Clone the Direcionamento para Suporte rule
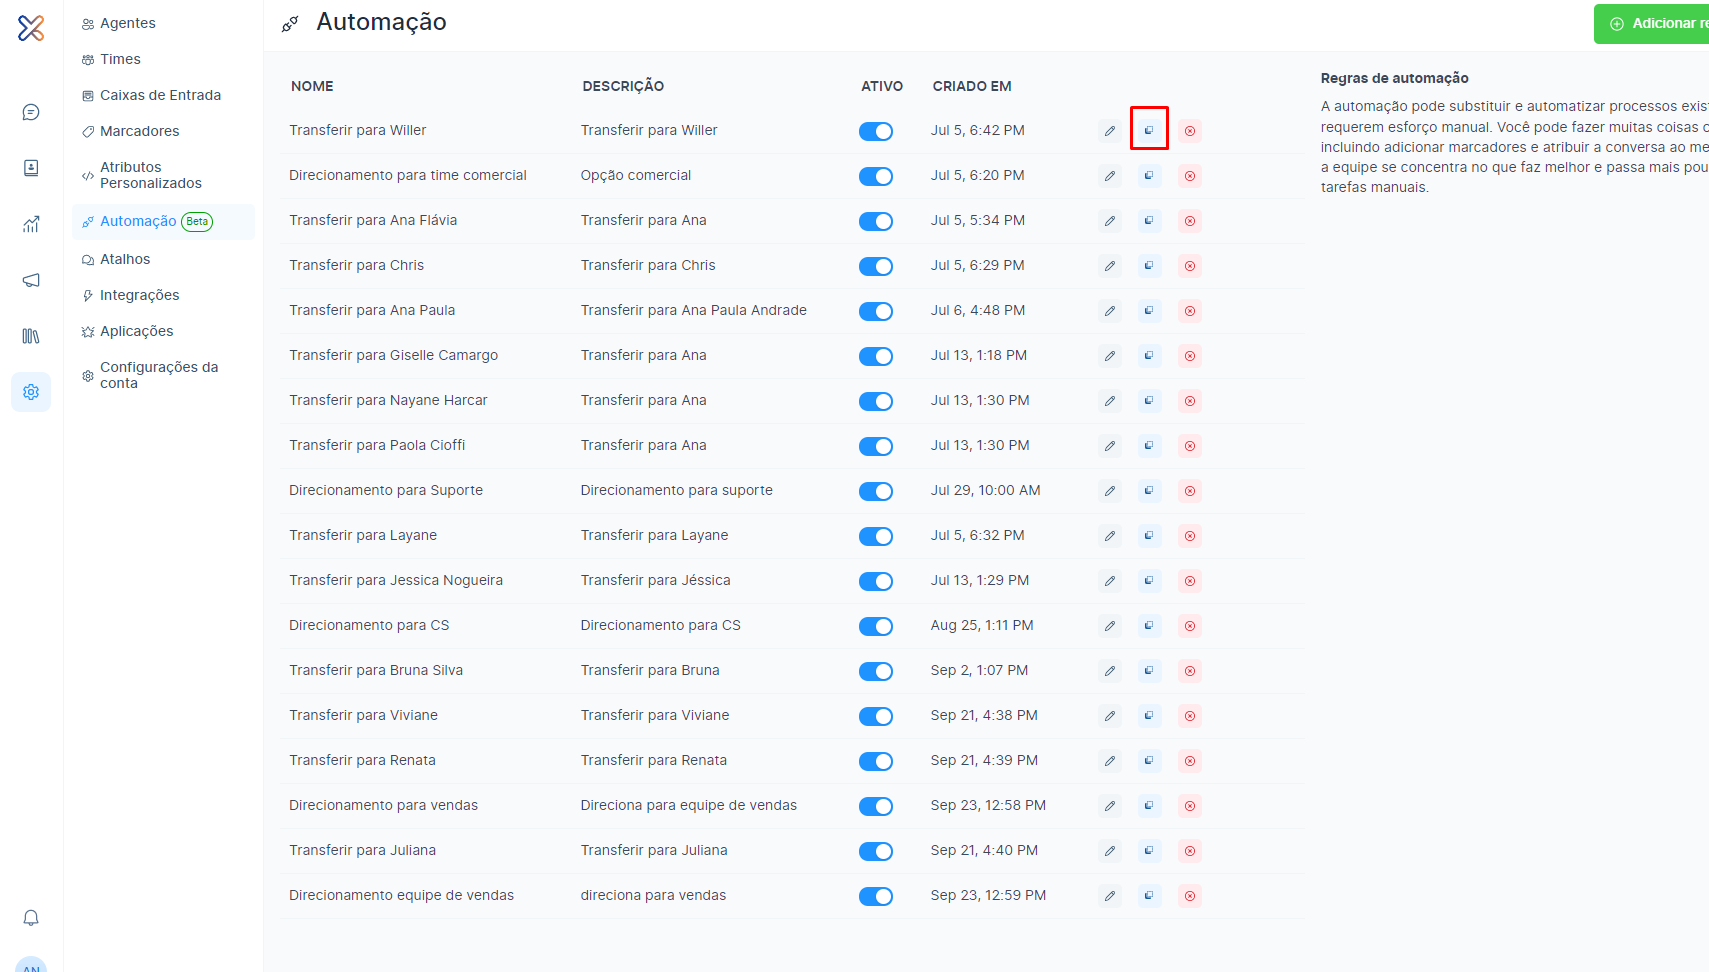1709x972 pixels. [x=1149, y=491]
